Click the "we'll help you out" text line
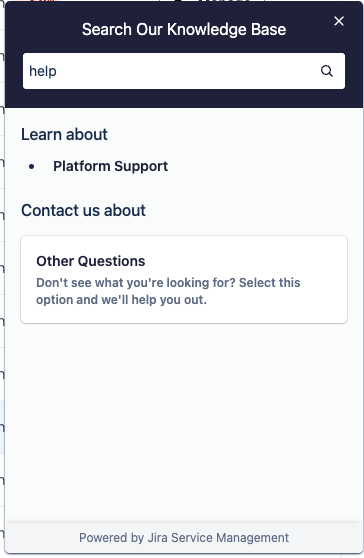The height and width of the screenshot is (558, 364). pos(121,300)
